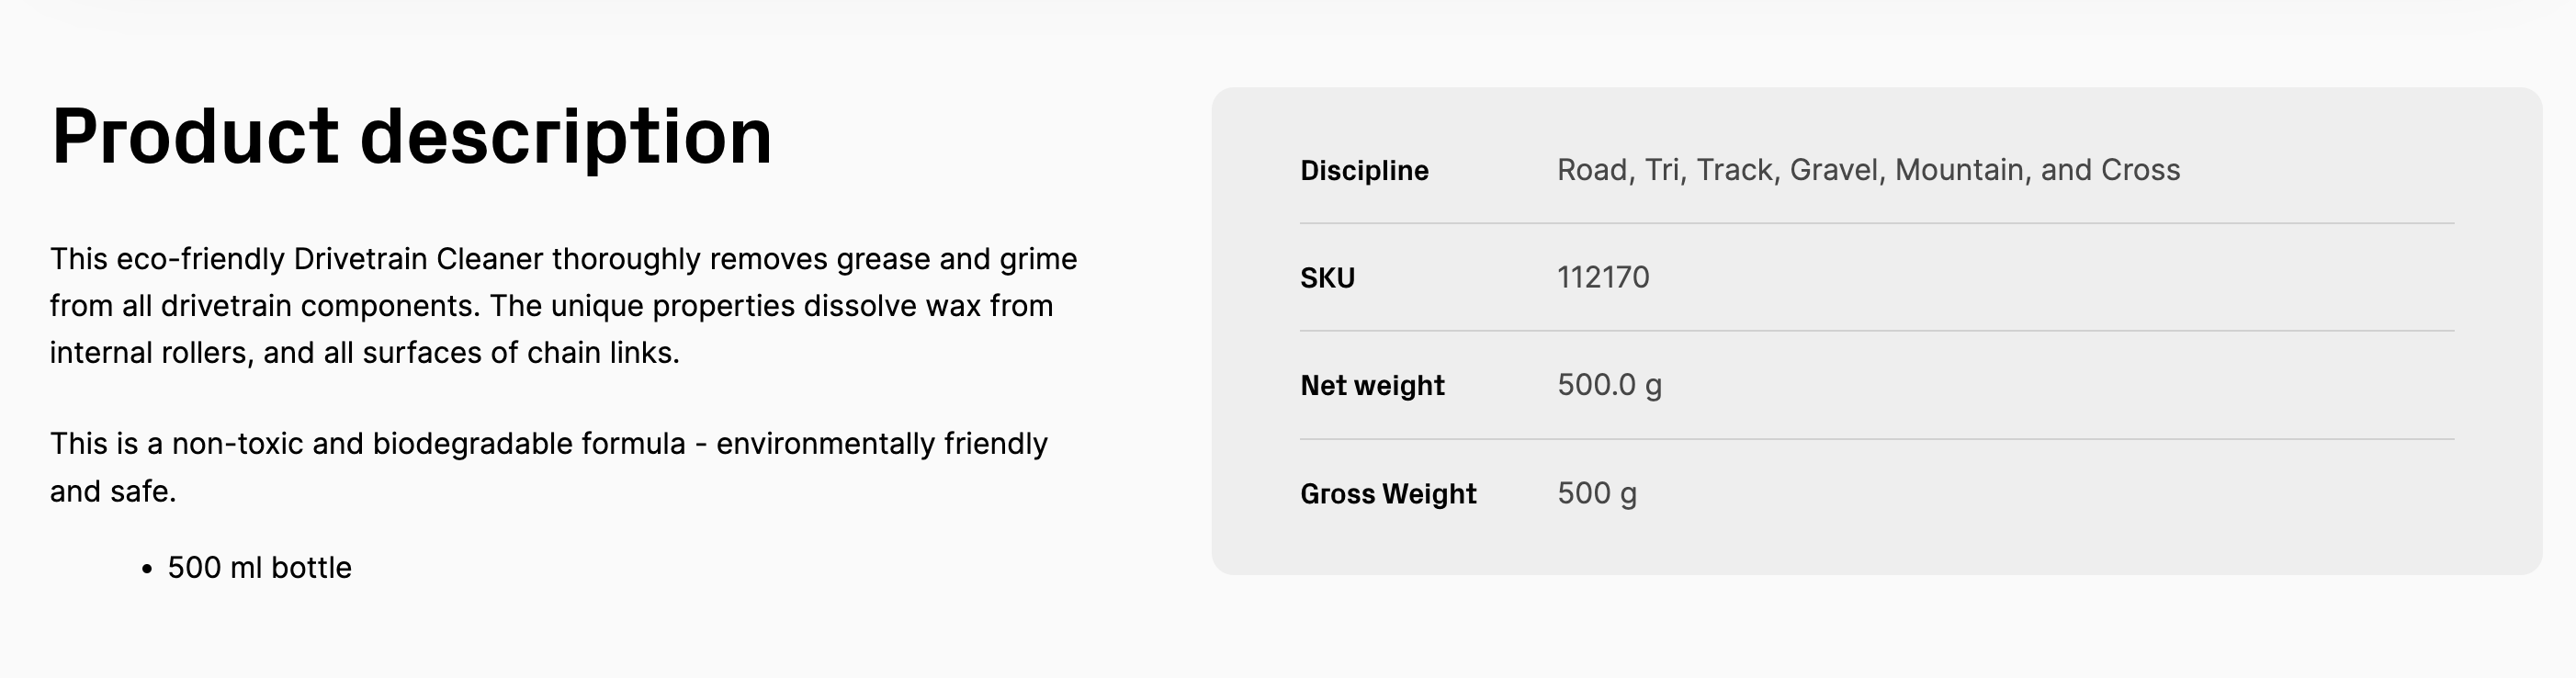The width and height of the screenshot is (2576, 678).
Task: Click the "Product description" heading
Action: [x=411, y=137]
